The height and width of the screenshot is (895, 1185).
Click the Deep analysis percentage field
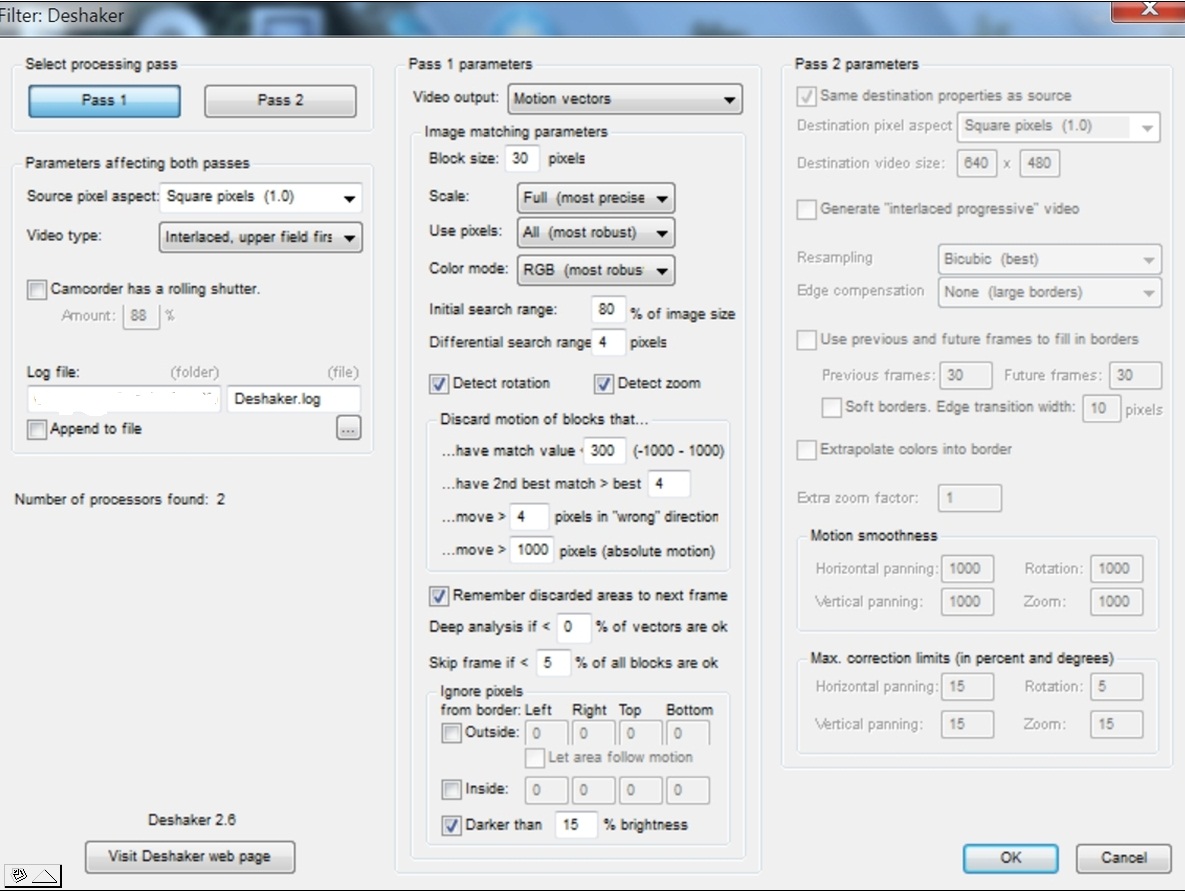(x=573, y=627)
